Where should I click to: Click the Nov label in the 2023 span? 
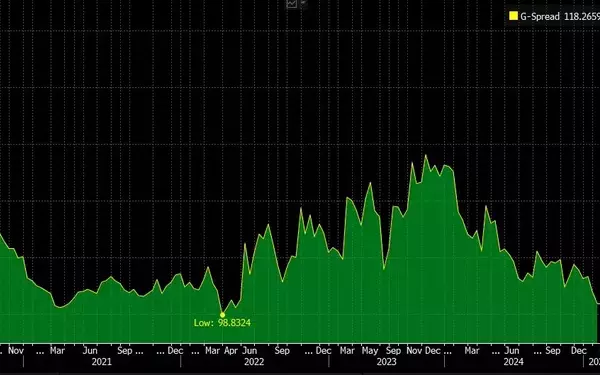click(x=414, y=351)
